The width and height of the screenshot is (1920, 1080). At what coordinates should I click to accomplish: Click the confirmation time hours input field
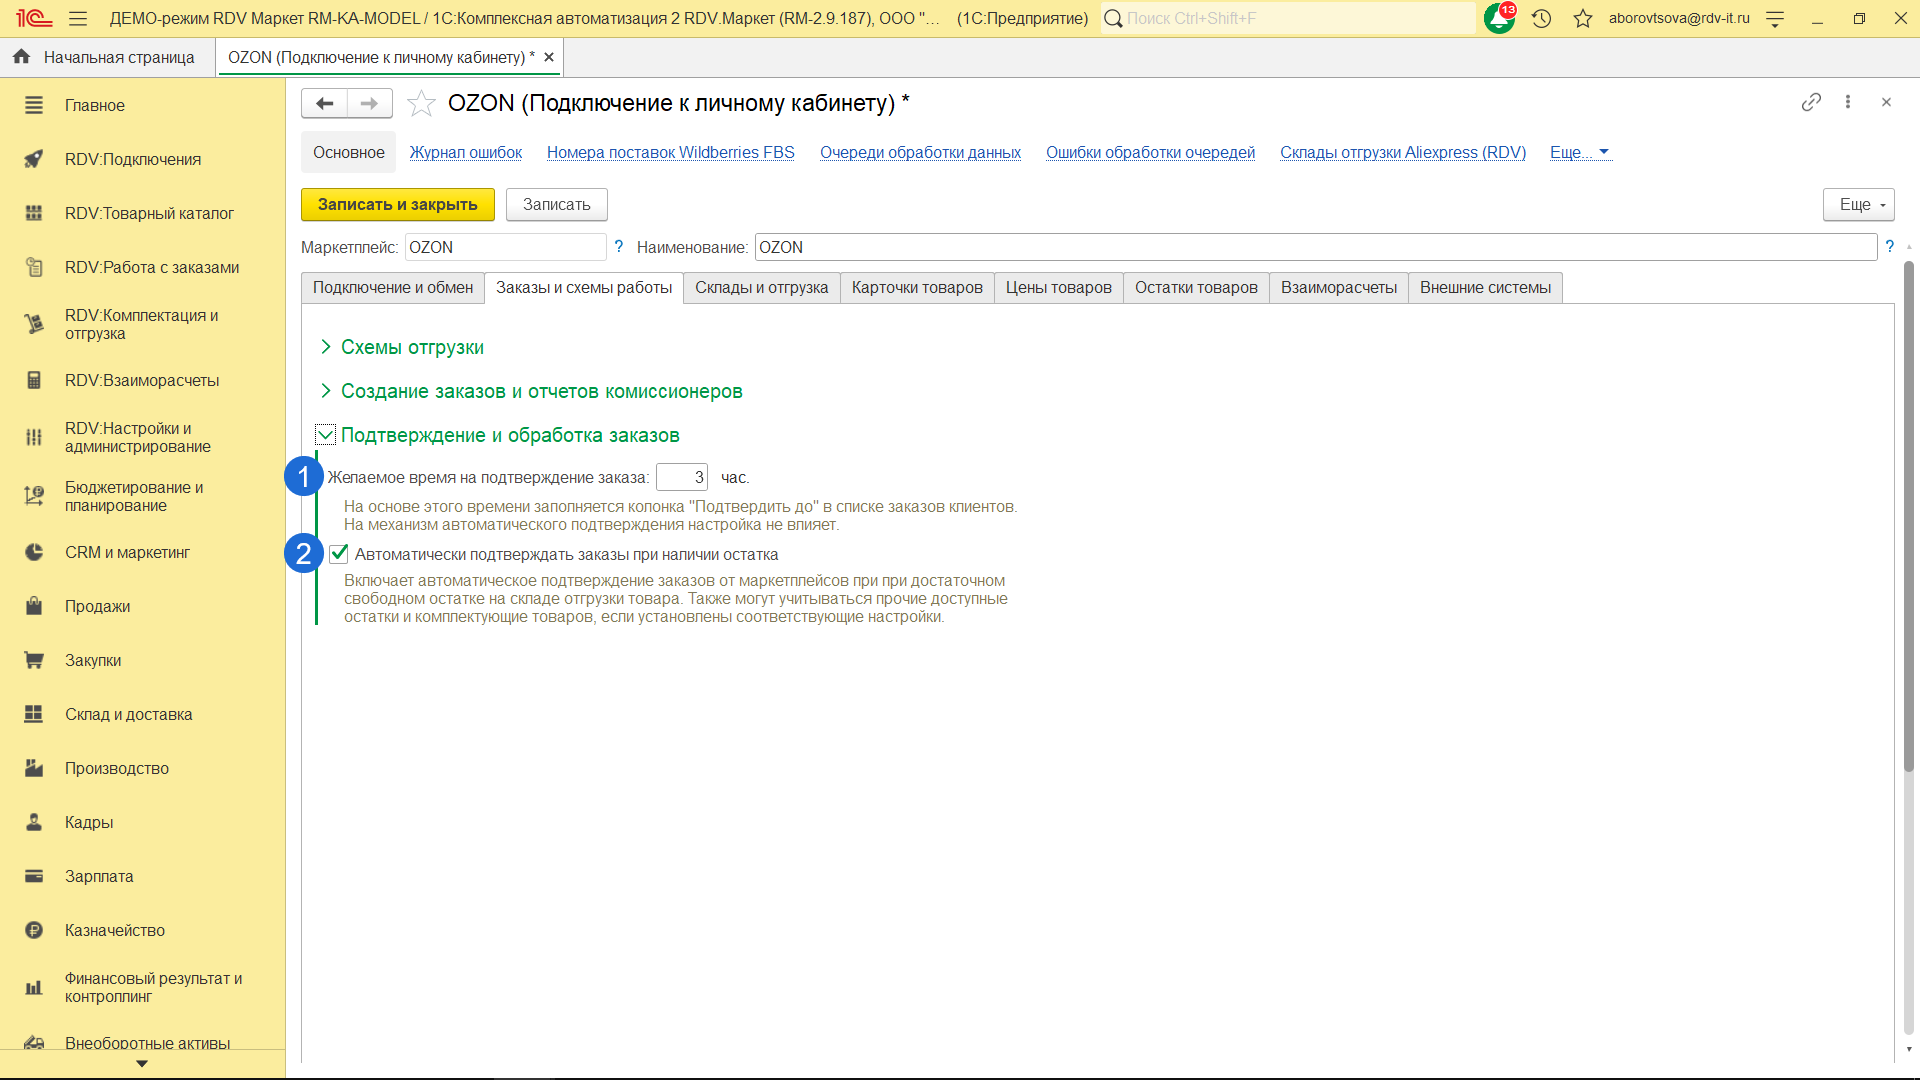pyautogui.click(x=681, y=477)
